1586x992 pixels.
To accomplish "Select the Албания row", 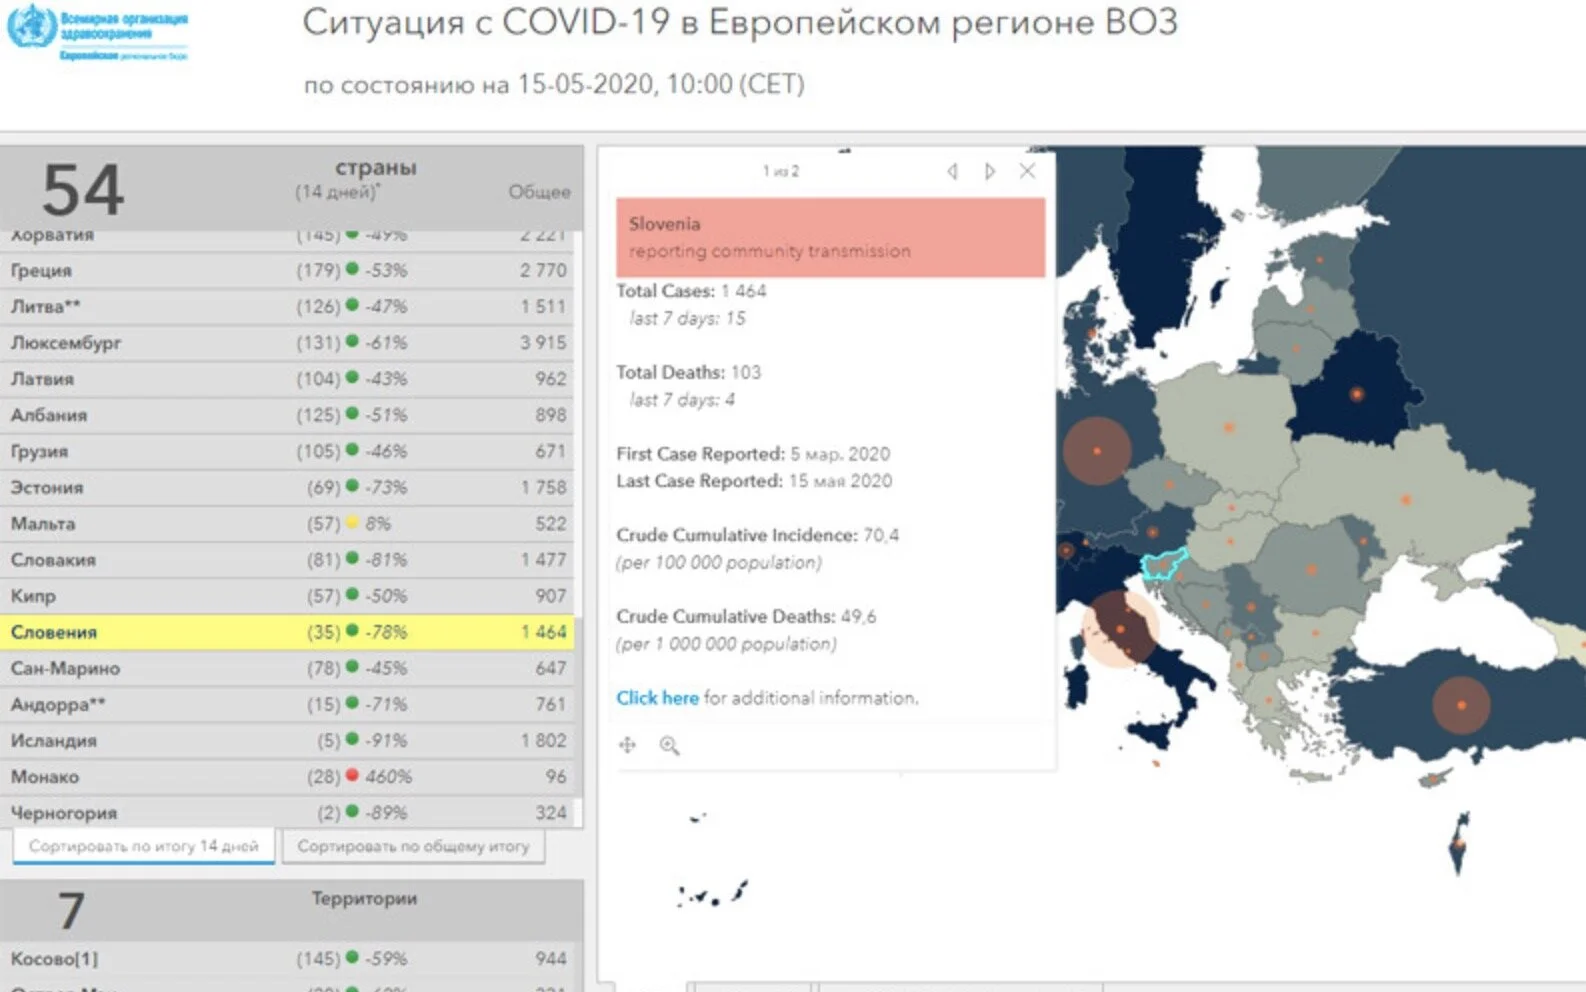I will [x=288, y=414].
